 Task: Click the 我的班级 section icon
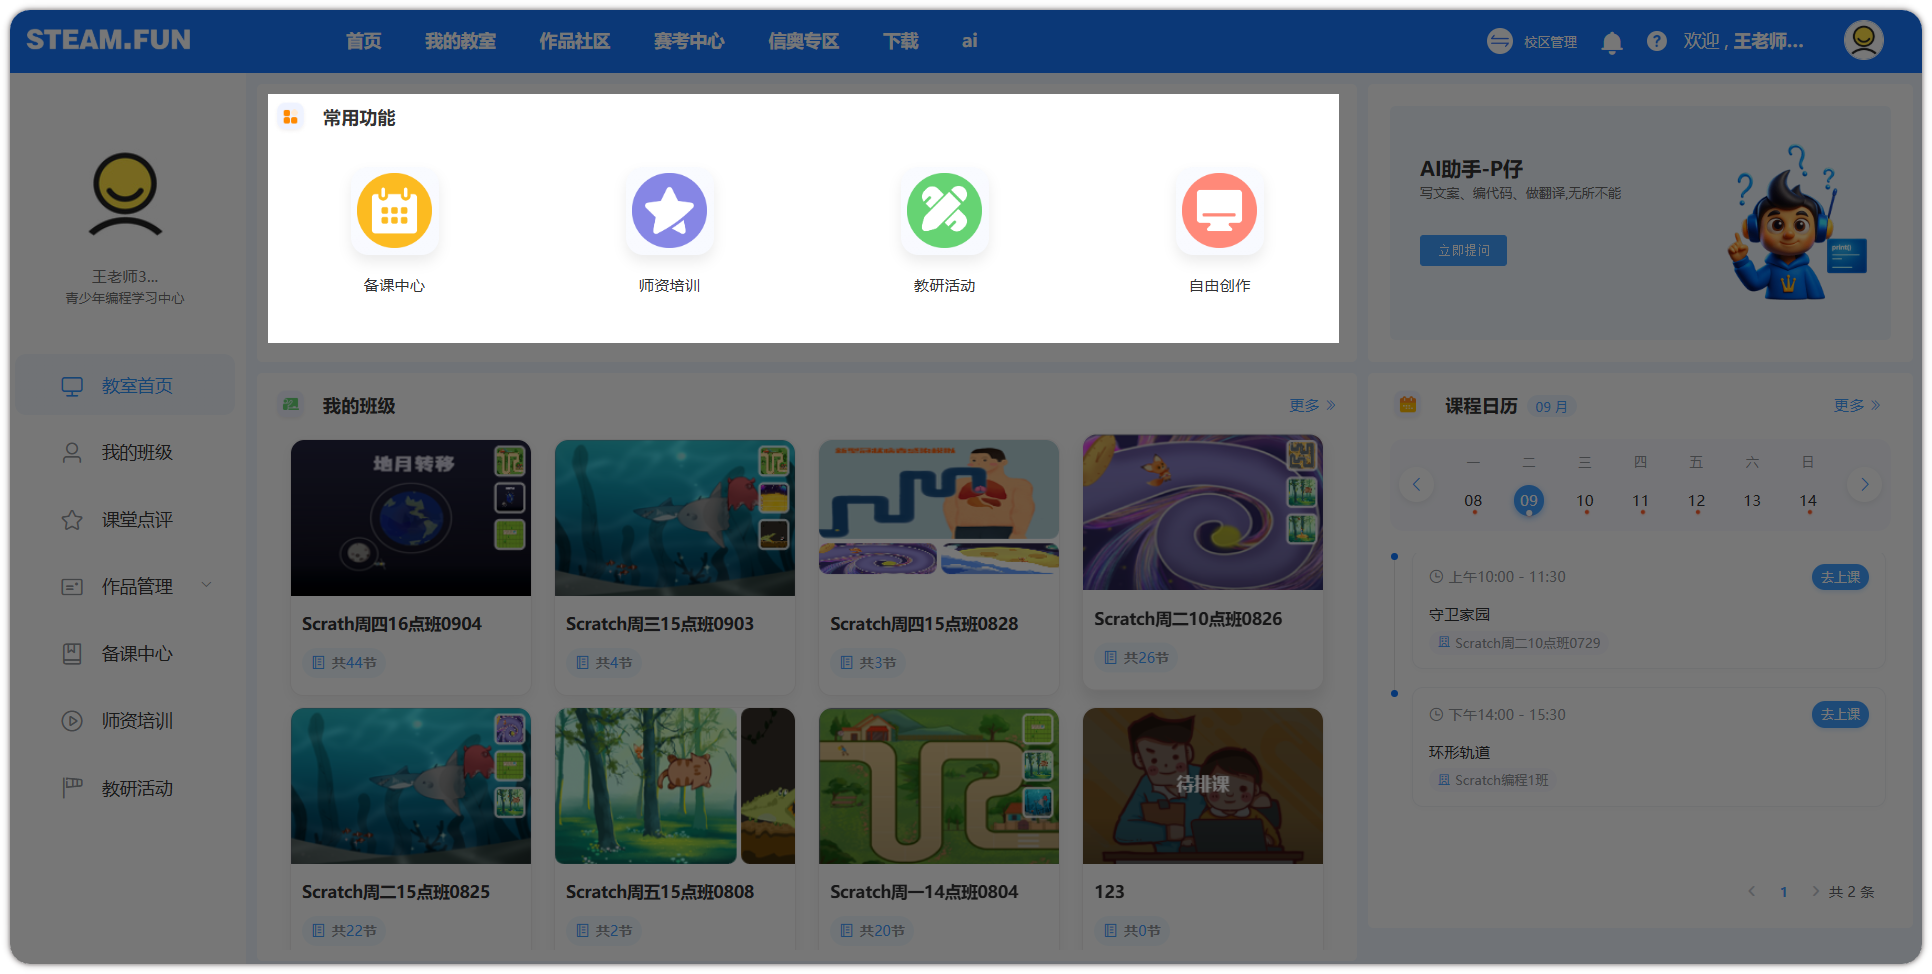click(x=291, y=405)
